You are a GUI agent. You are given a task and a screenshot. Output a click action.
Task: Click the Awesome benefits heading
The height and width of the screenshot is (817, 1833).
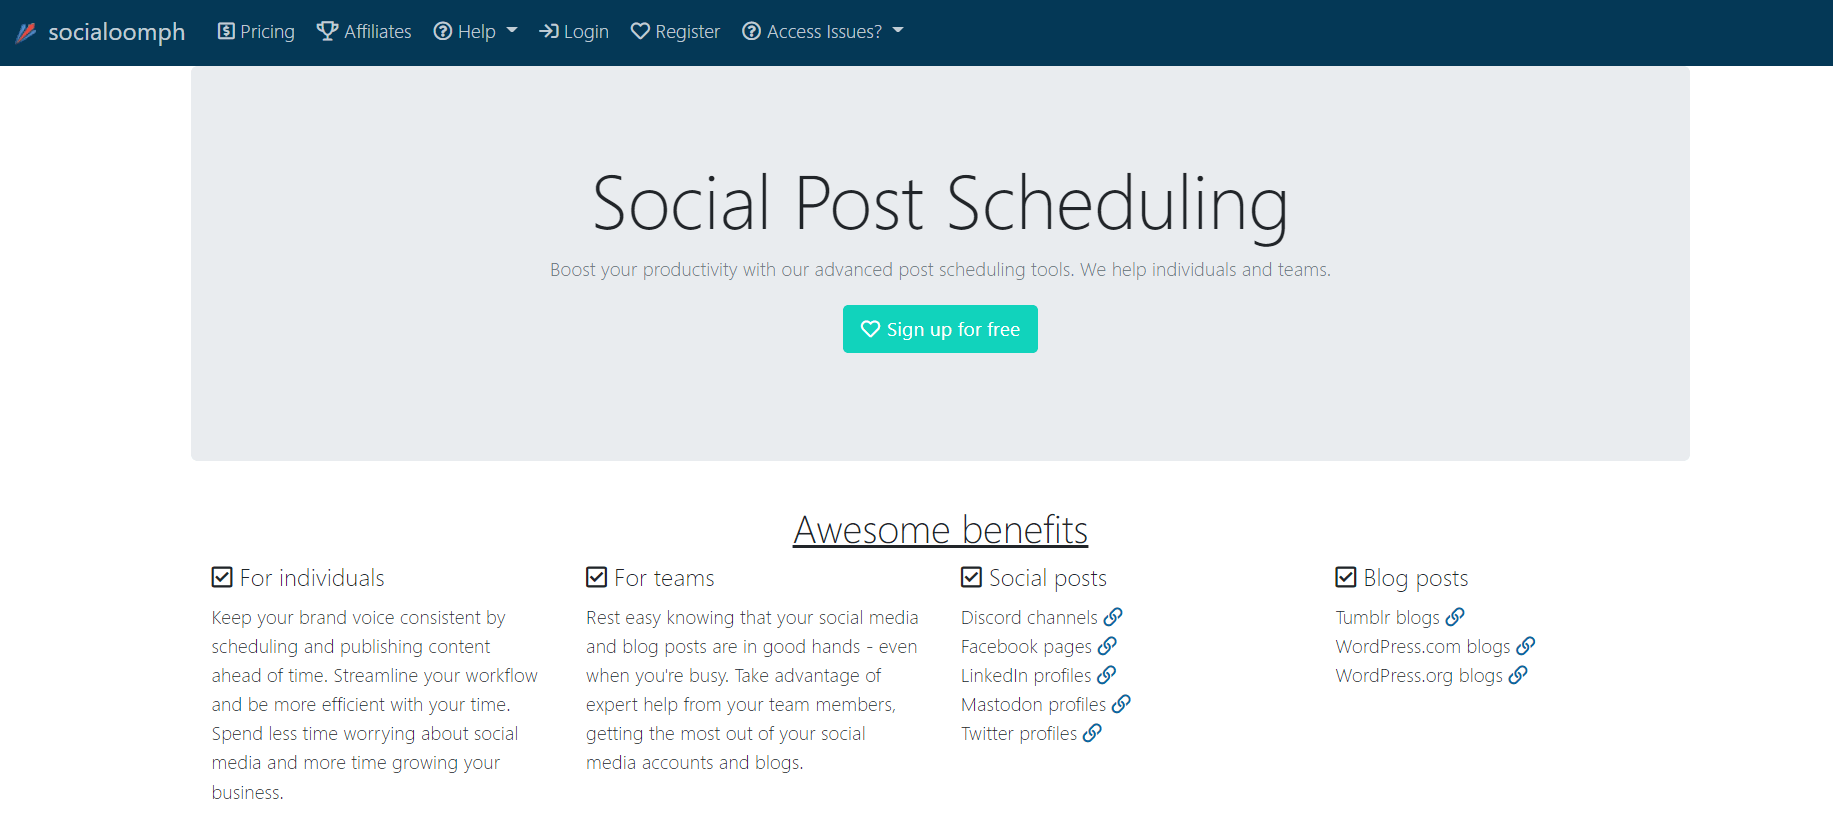point(940,530)
